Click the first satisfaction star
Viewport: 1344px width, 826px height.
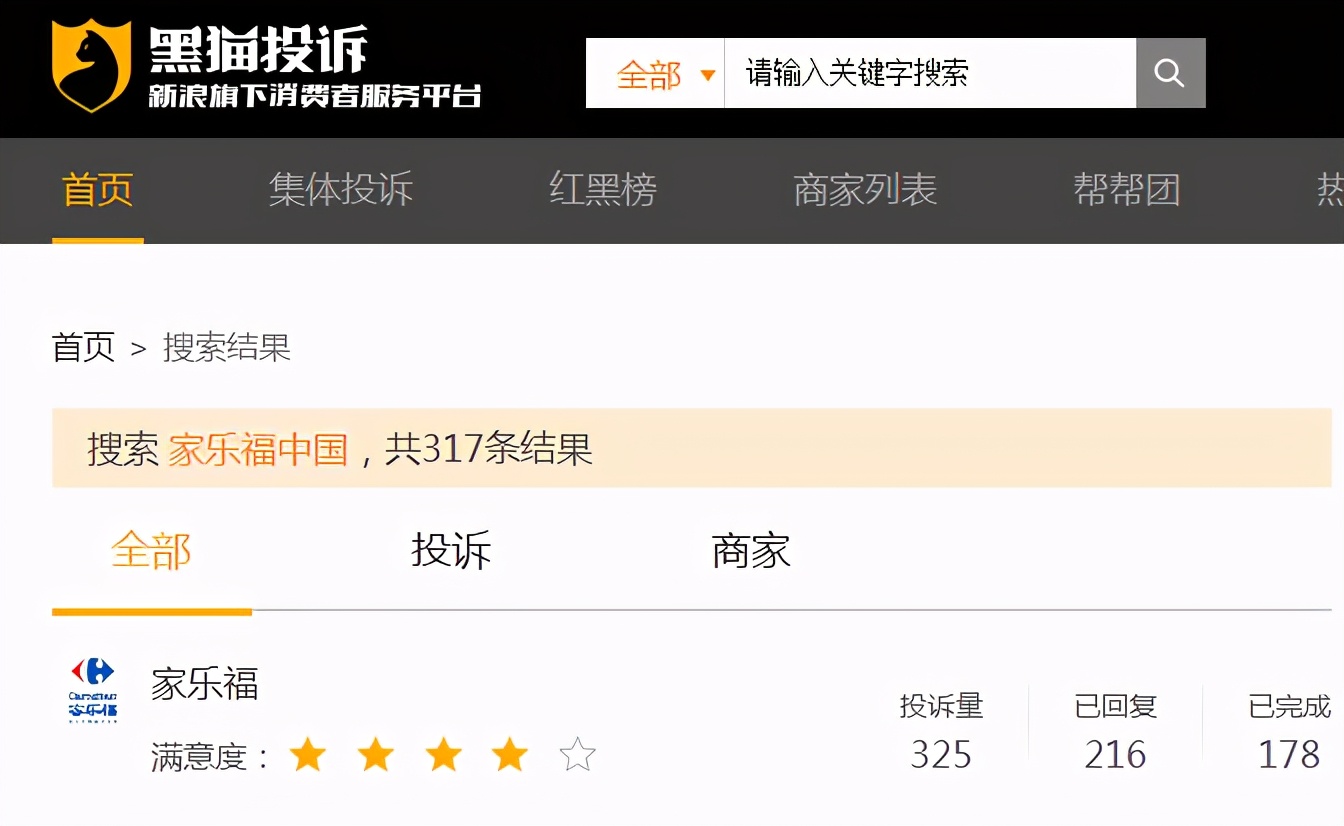308,755
